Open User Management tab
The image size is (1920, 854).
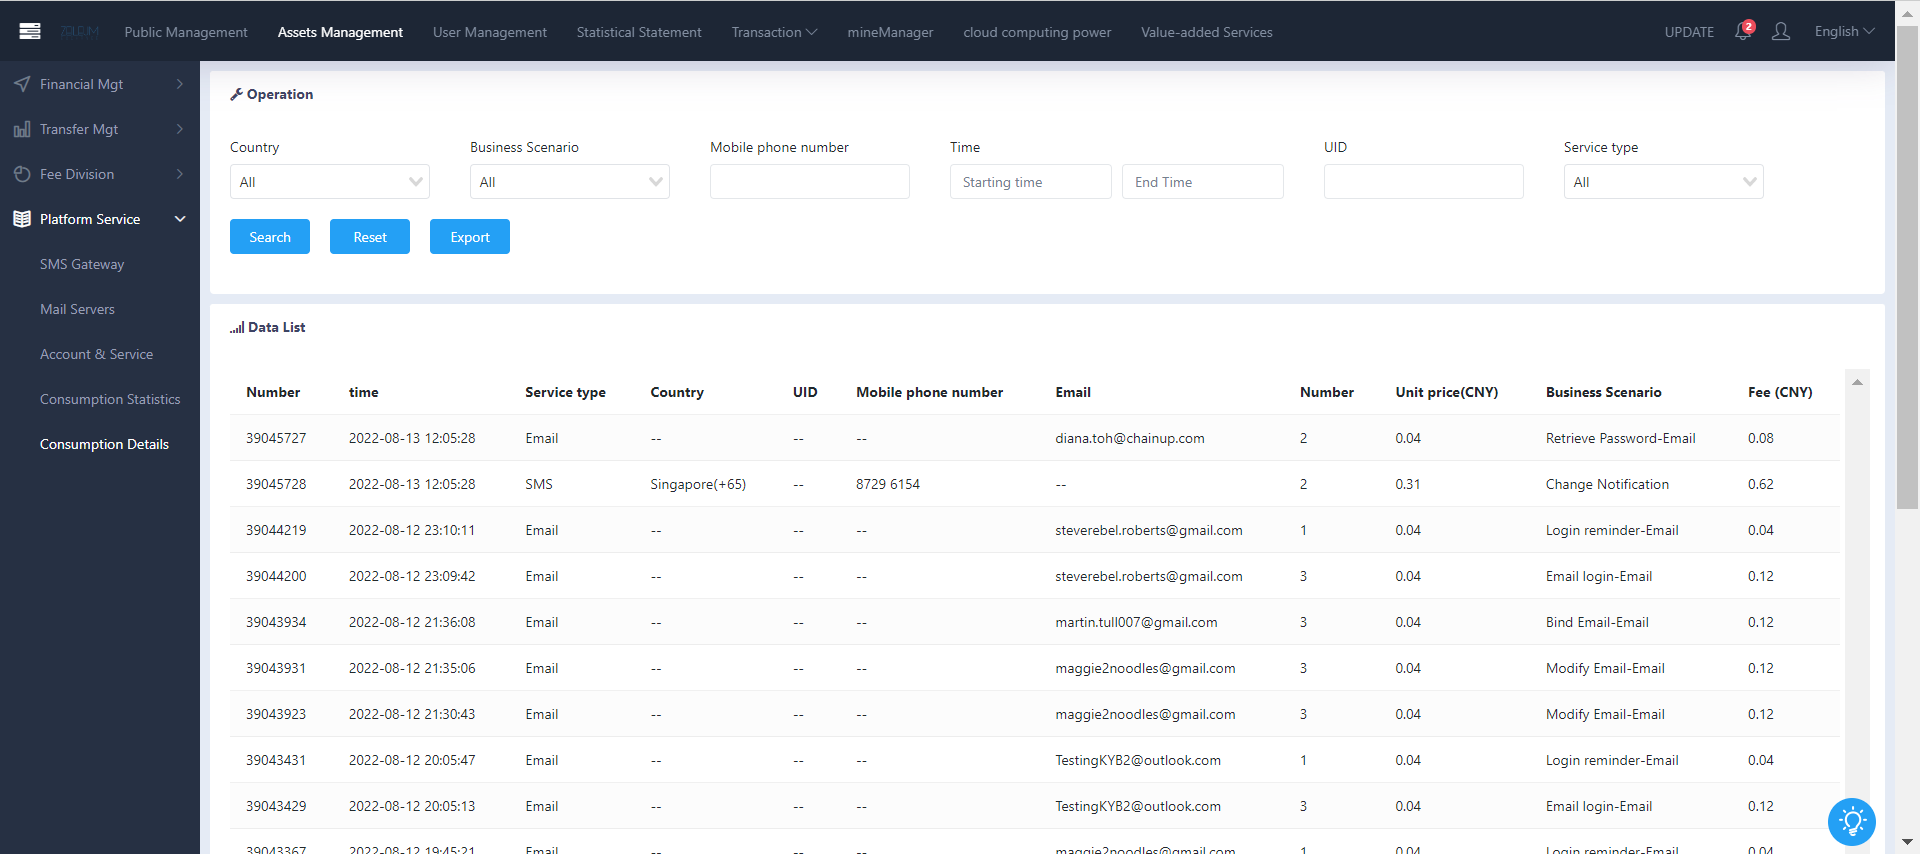click(x=490, y=32)
